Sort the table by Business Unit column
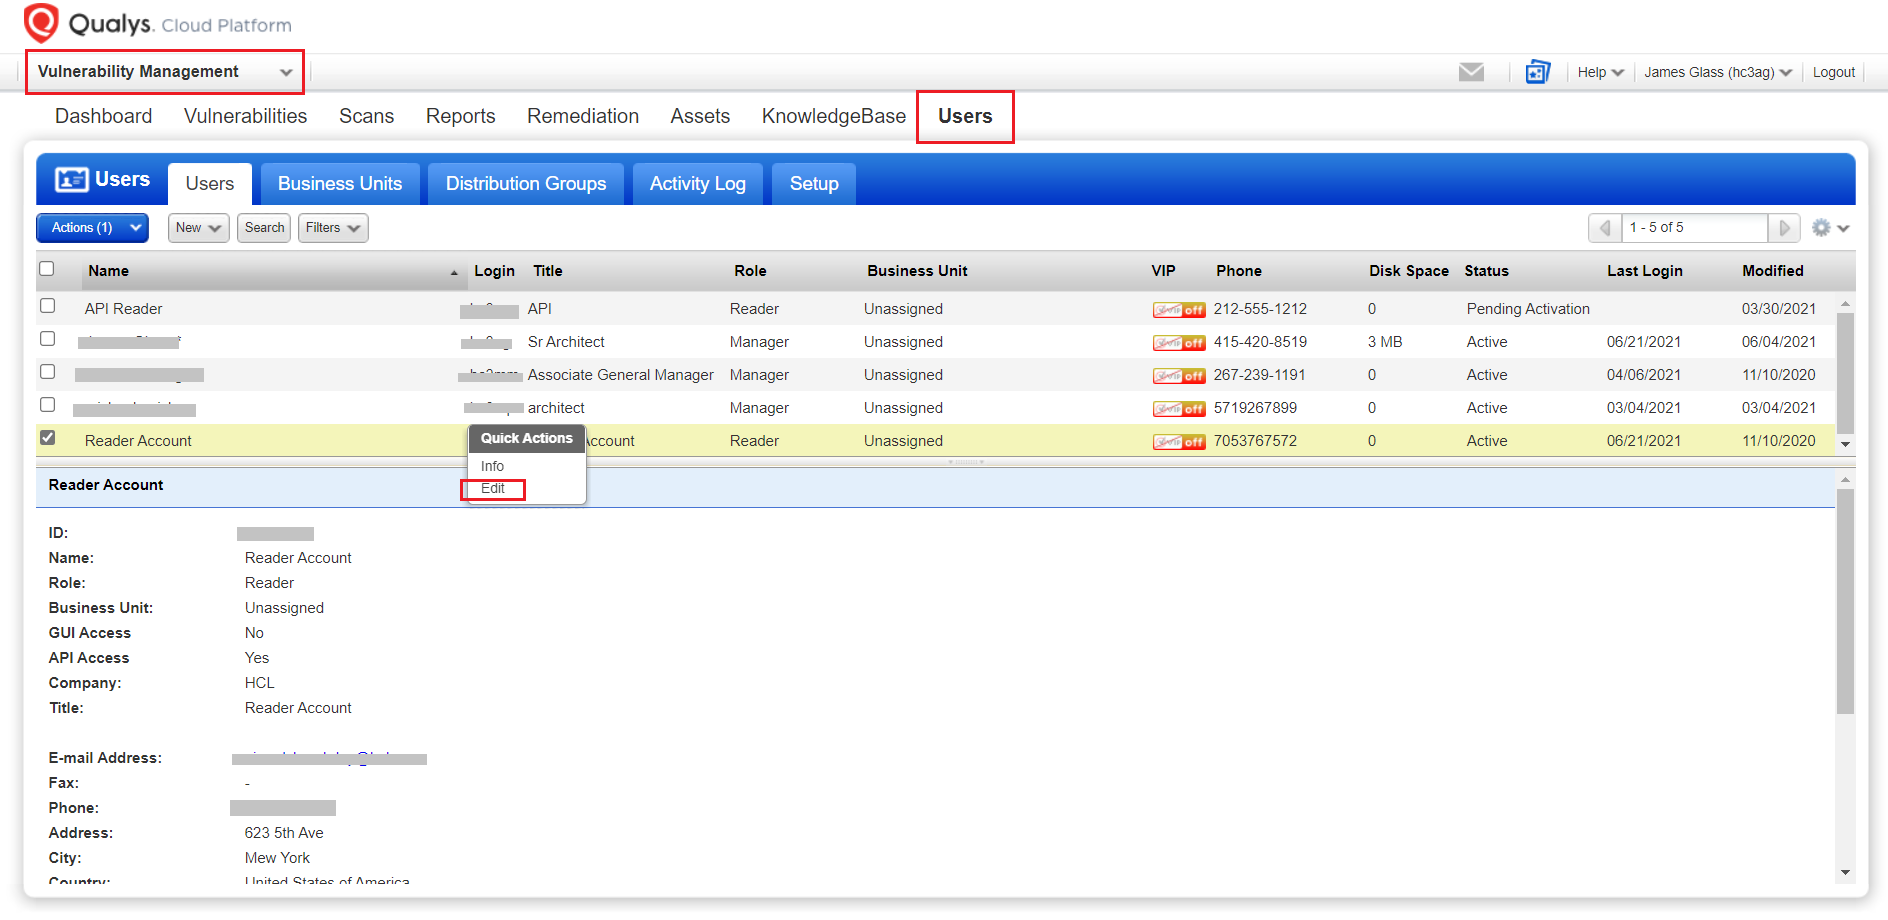Viewport: 1888px width, 920px height. tap(917, 271)
